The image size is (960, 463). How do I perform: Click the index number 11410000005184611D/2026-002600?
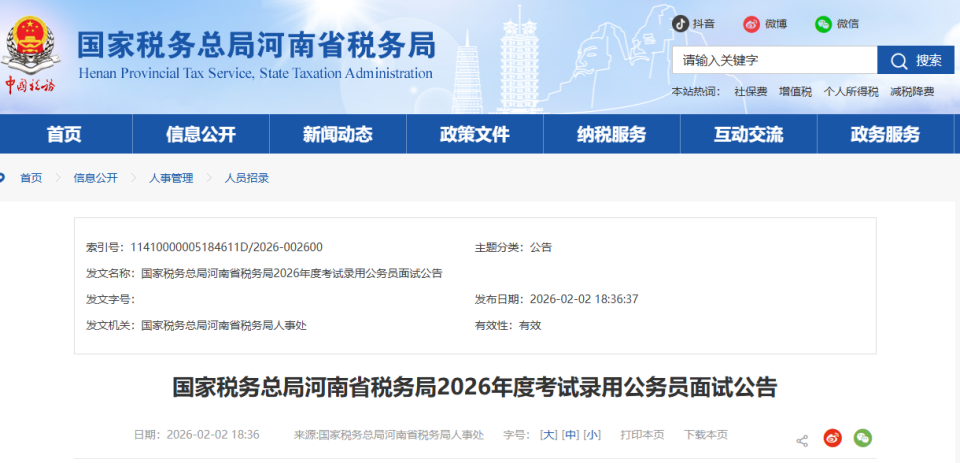coord(227,247)
